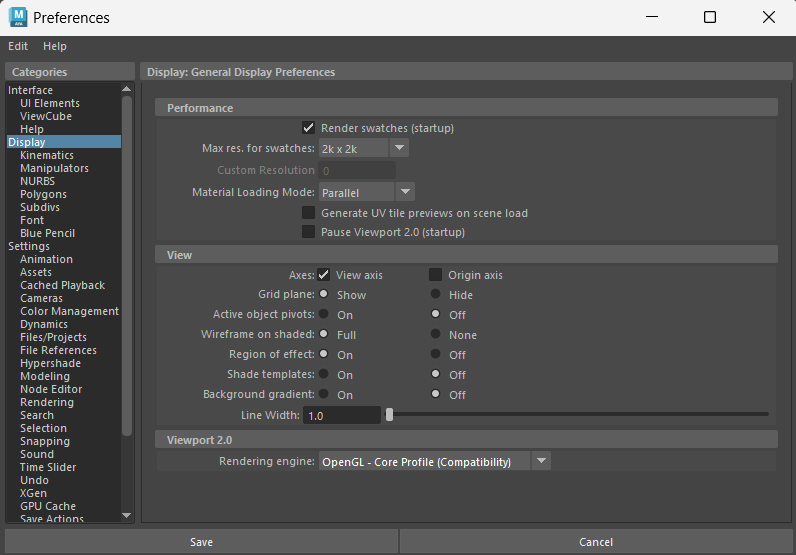Select the Files/Projects category
This screenshot has width=796, height=555.
[x=53, y=337]
